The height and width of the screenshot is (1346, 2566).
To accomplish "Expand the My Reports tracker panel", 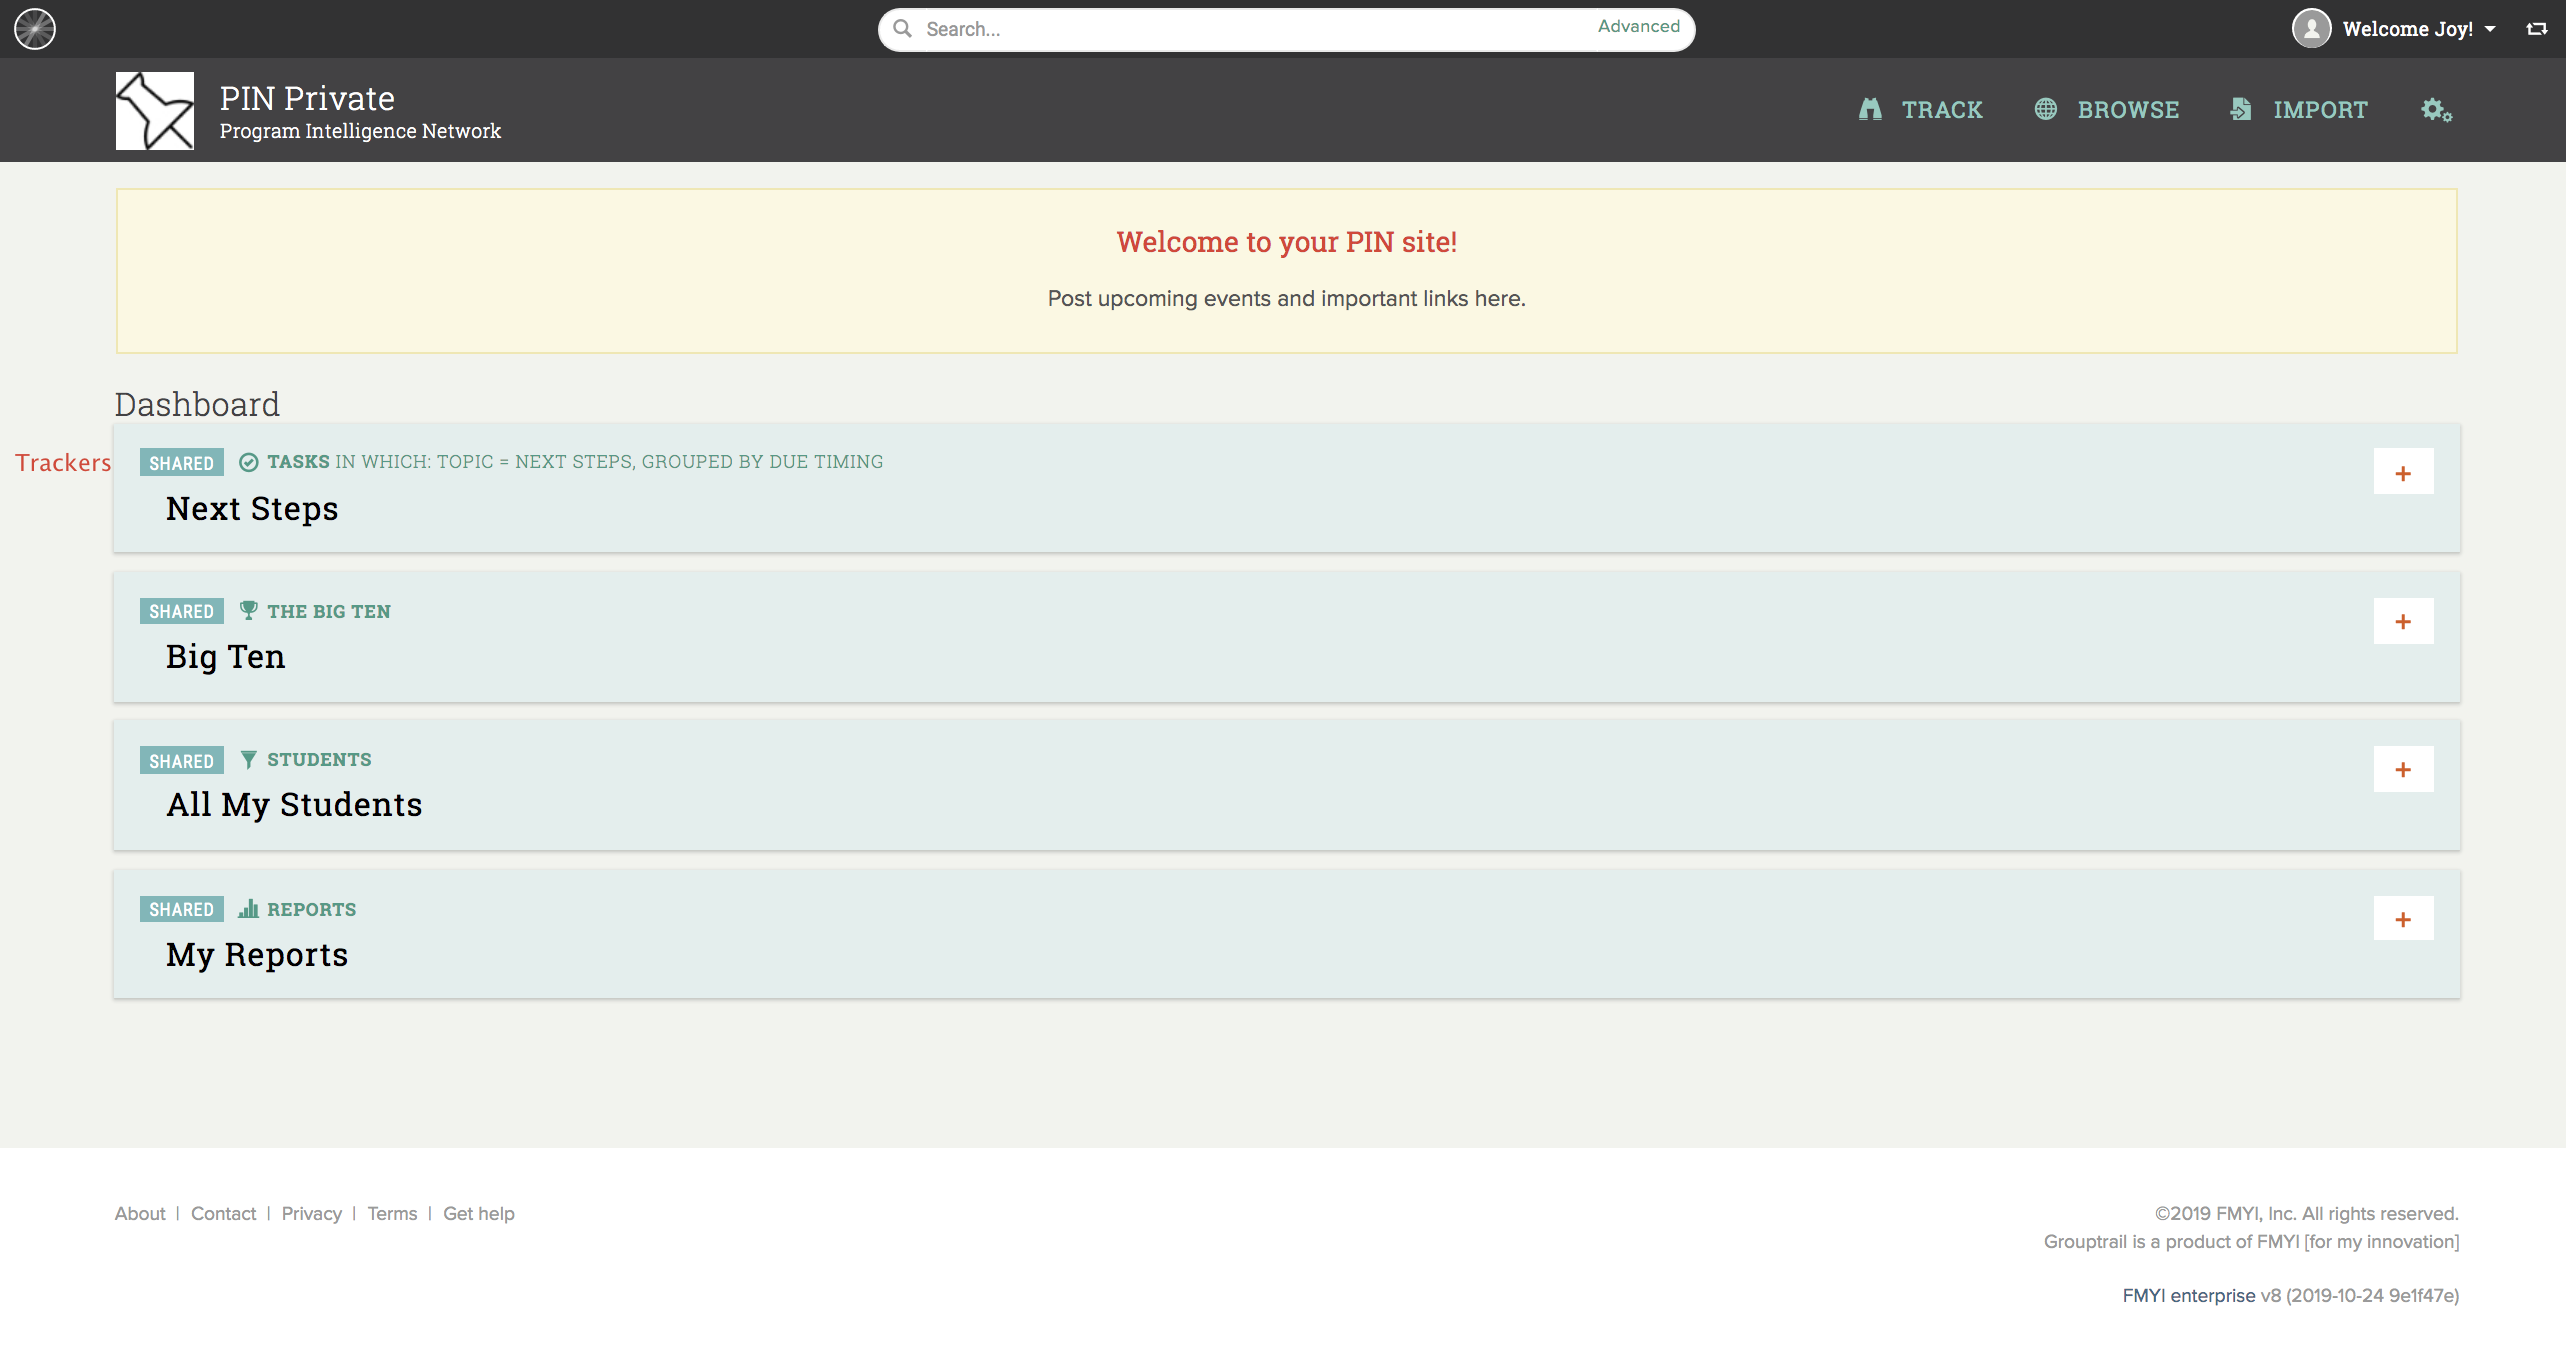I will coord(2403,919).
